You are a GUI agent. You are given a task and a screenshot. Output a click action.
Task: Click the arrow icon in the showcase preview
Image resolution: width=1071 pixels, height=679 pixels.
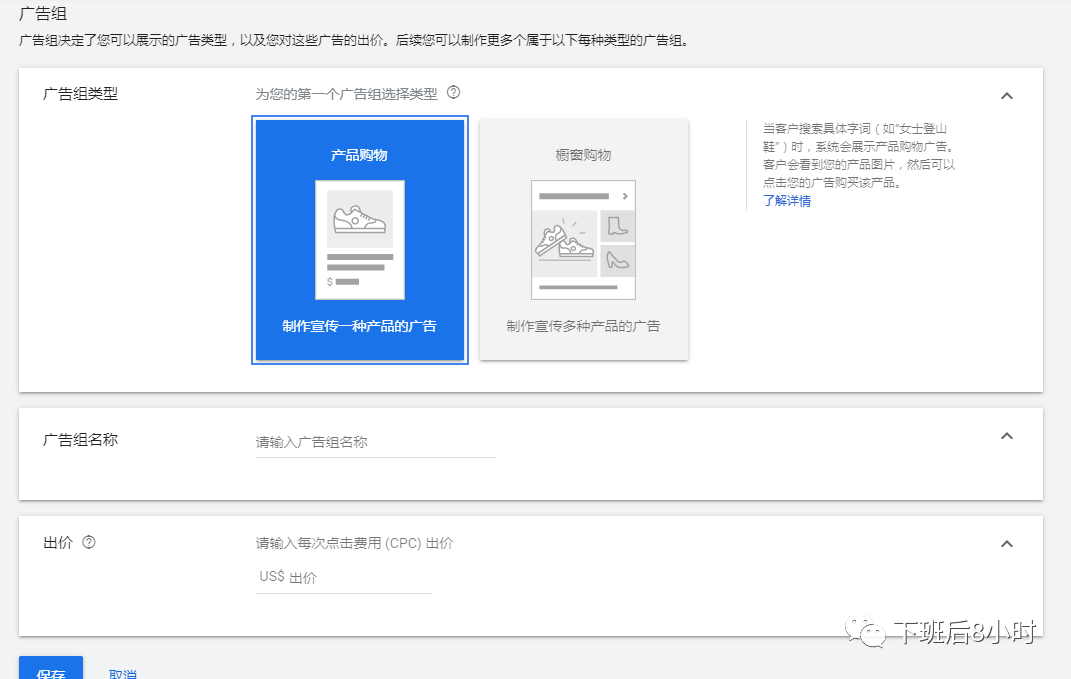(x=625, y=196)
